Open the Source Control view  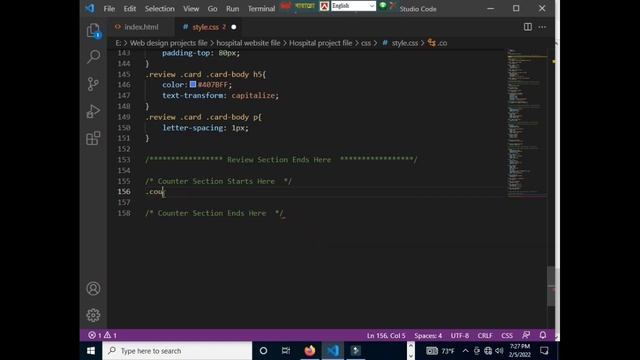click(x=93, y=84)
